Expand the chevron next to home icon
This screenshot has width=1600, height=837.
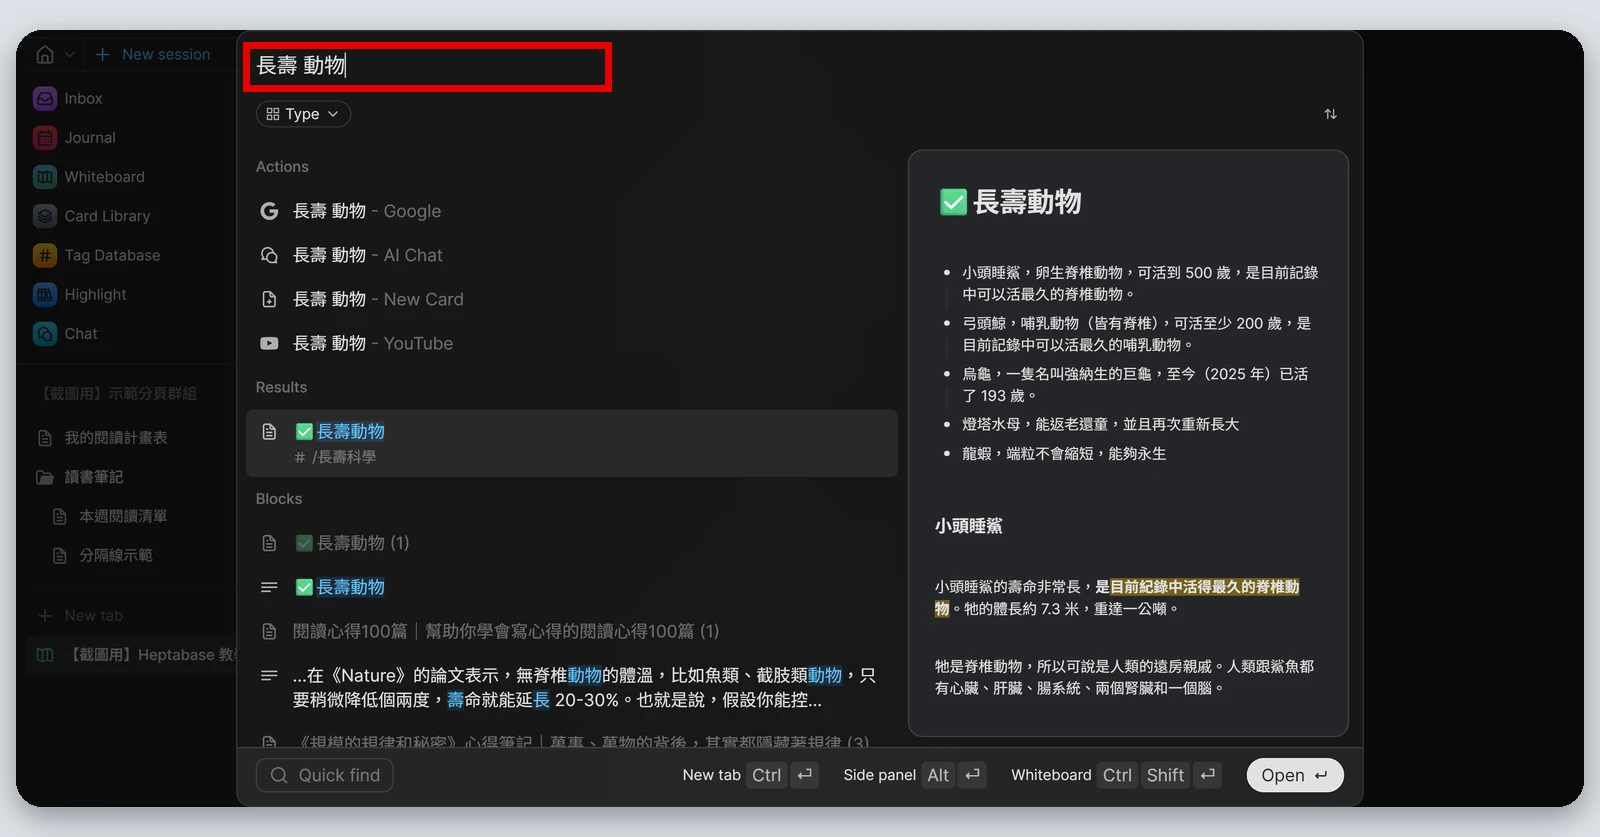click(69, 54)
